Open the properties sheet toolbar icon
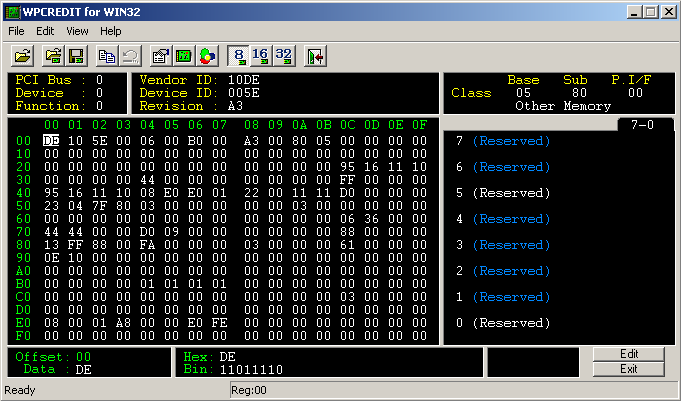 [x=161, y=56]
